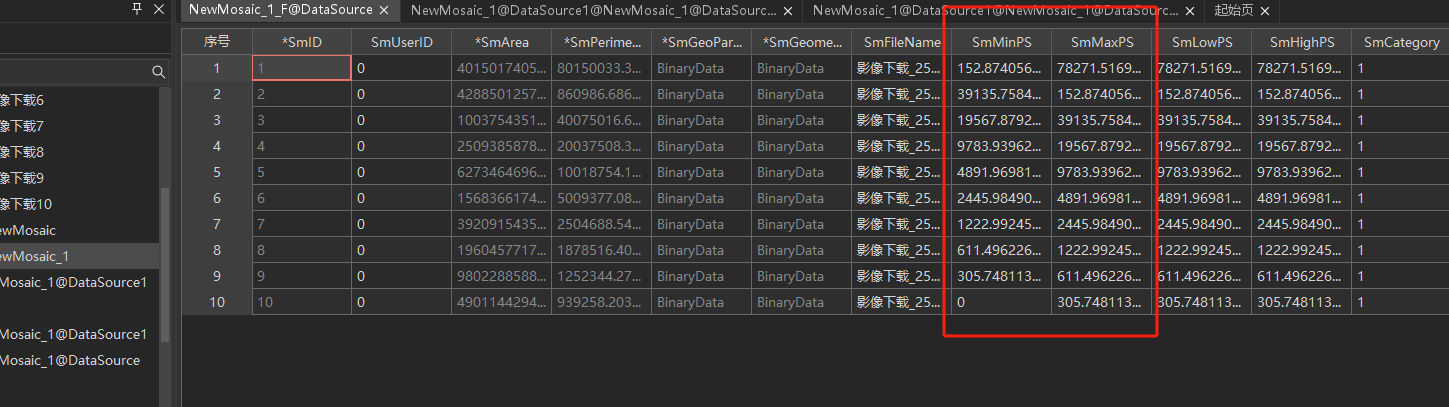Select row header number 10
Image resolution: width=1449 pixels, height=407 pixels.
217,302
